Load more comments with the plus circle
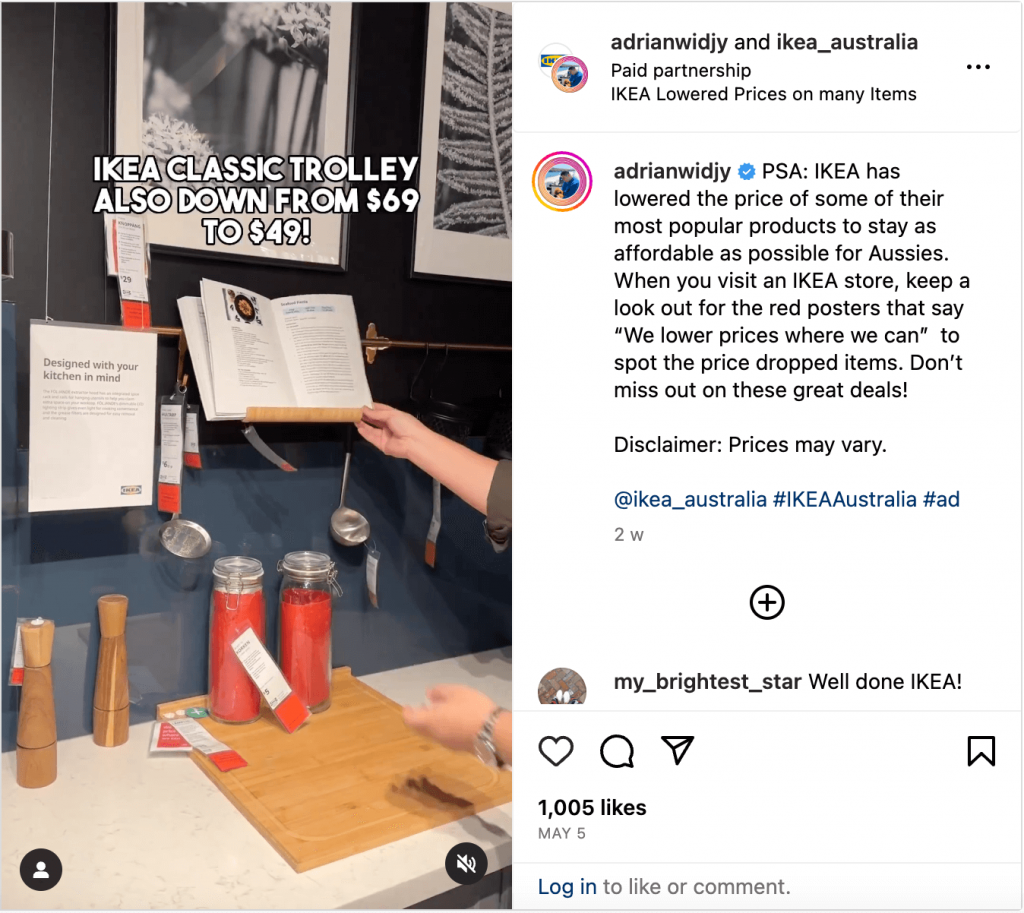The image size is (1024, 913). point(767,602)
